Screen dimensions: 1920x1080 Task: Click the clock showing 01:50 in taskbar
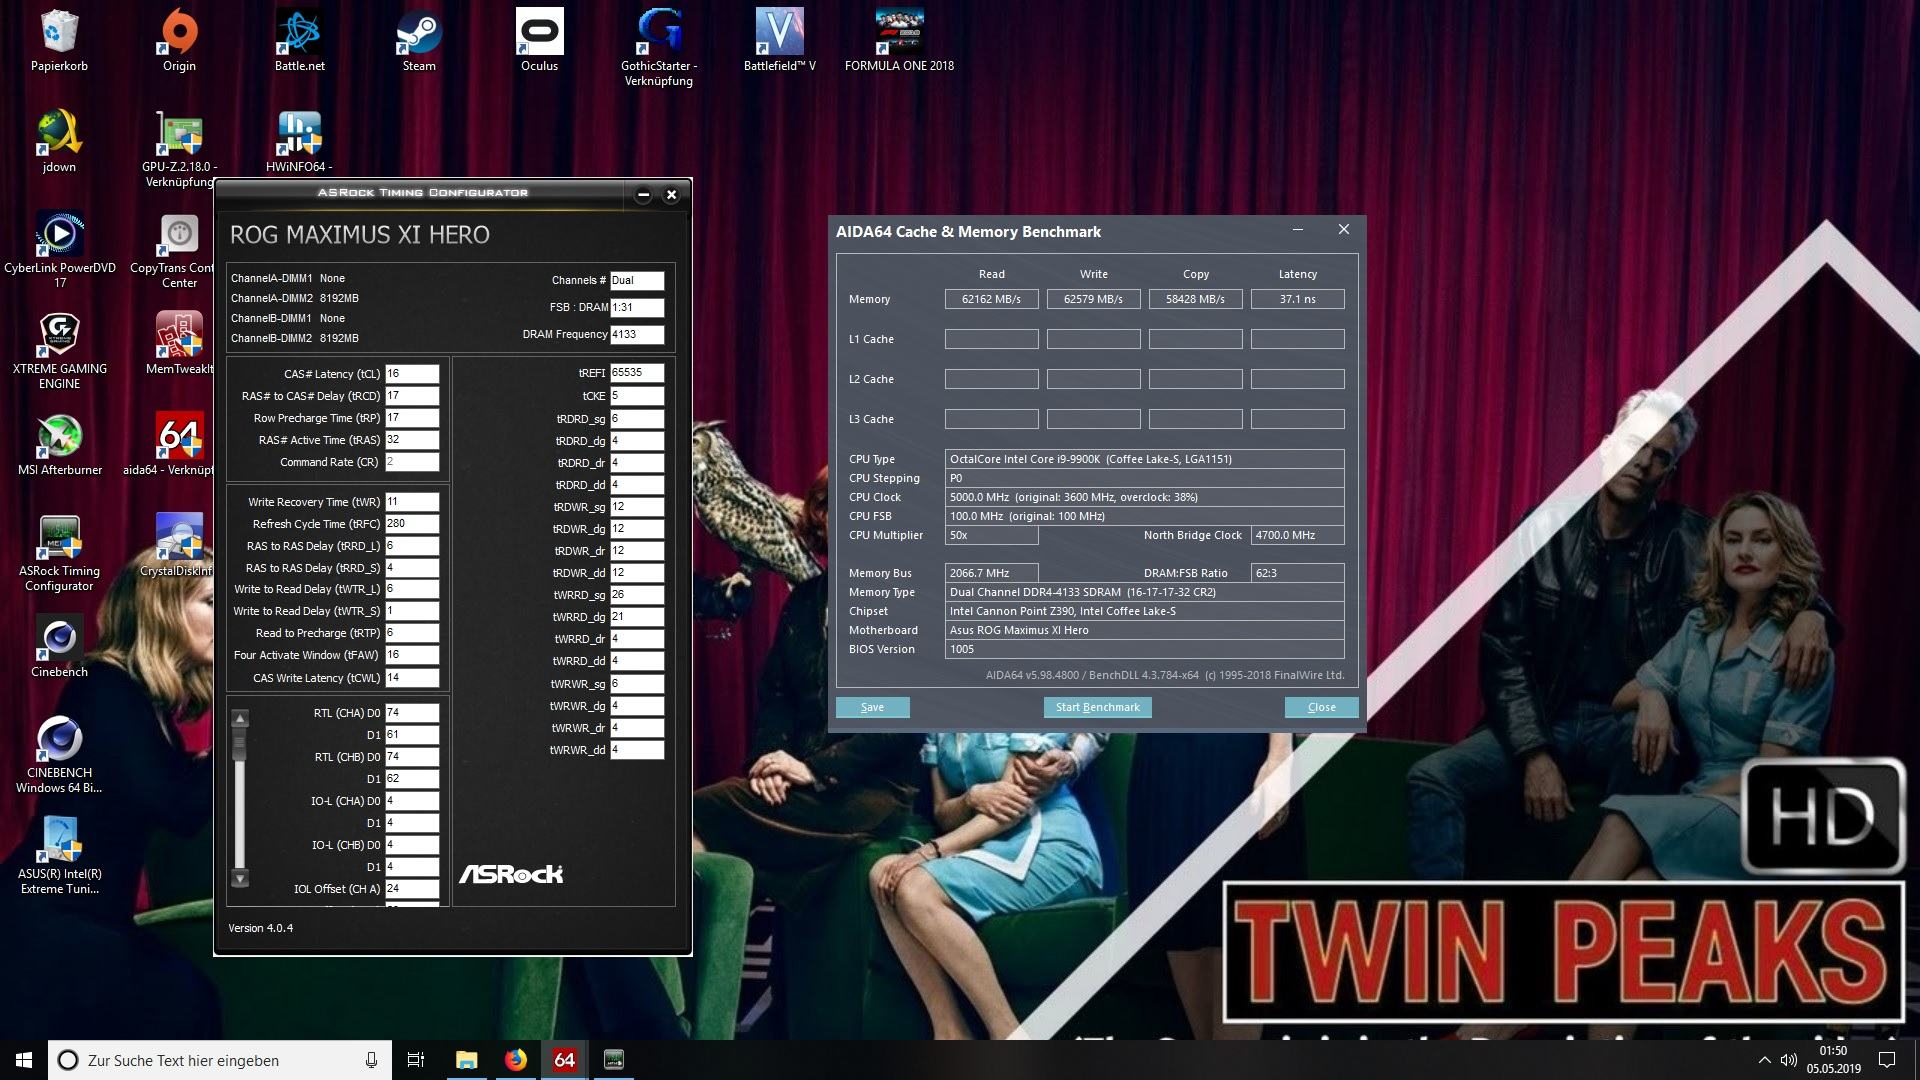coord(1833,1051)
